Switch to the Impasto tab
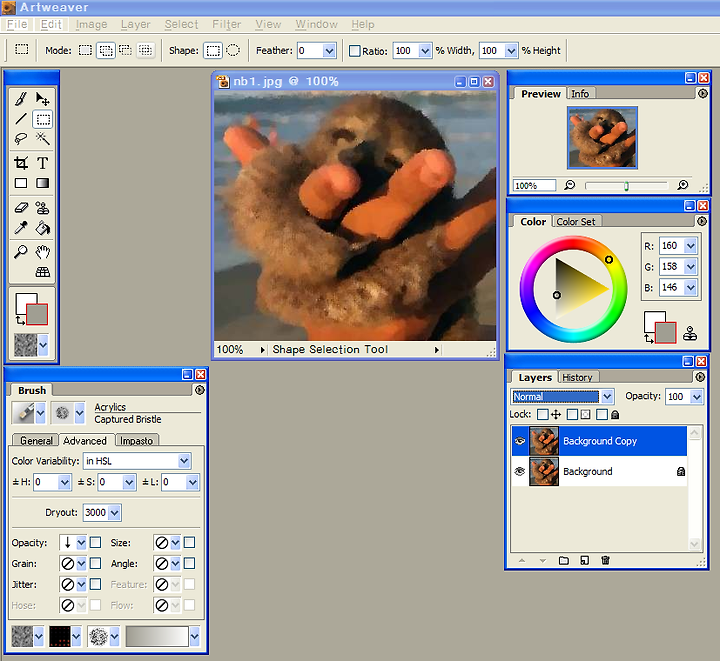Screen dimensions: 720x661 136,441
